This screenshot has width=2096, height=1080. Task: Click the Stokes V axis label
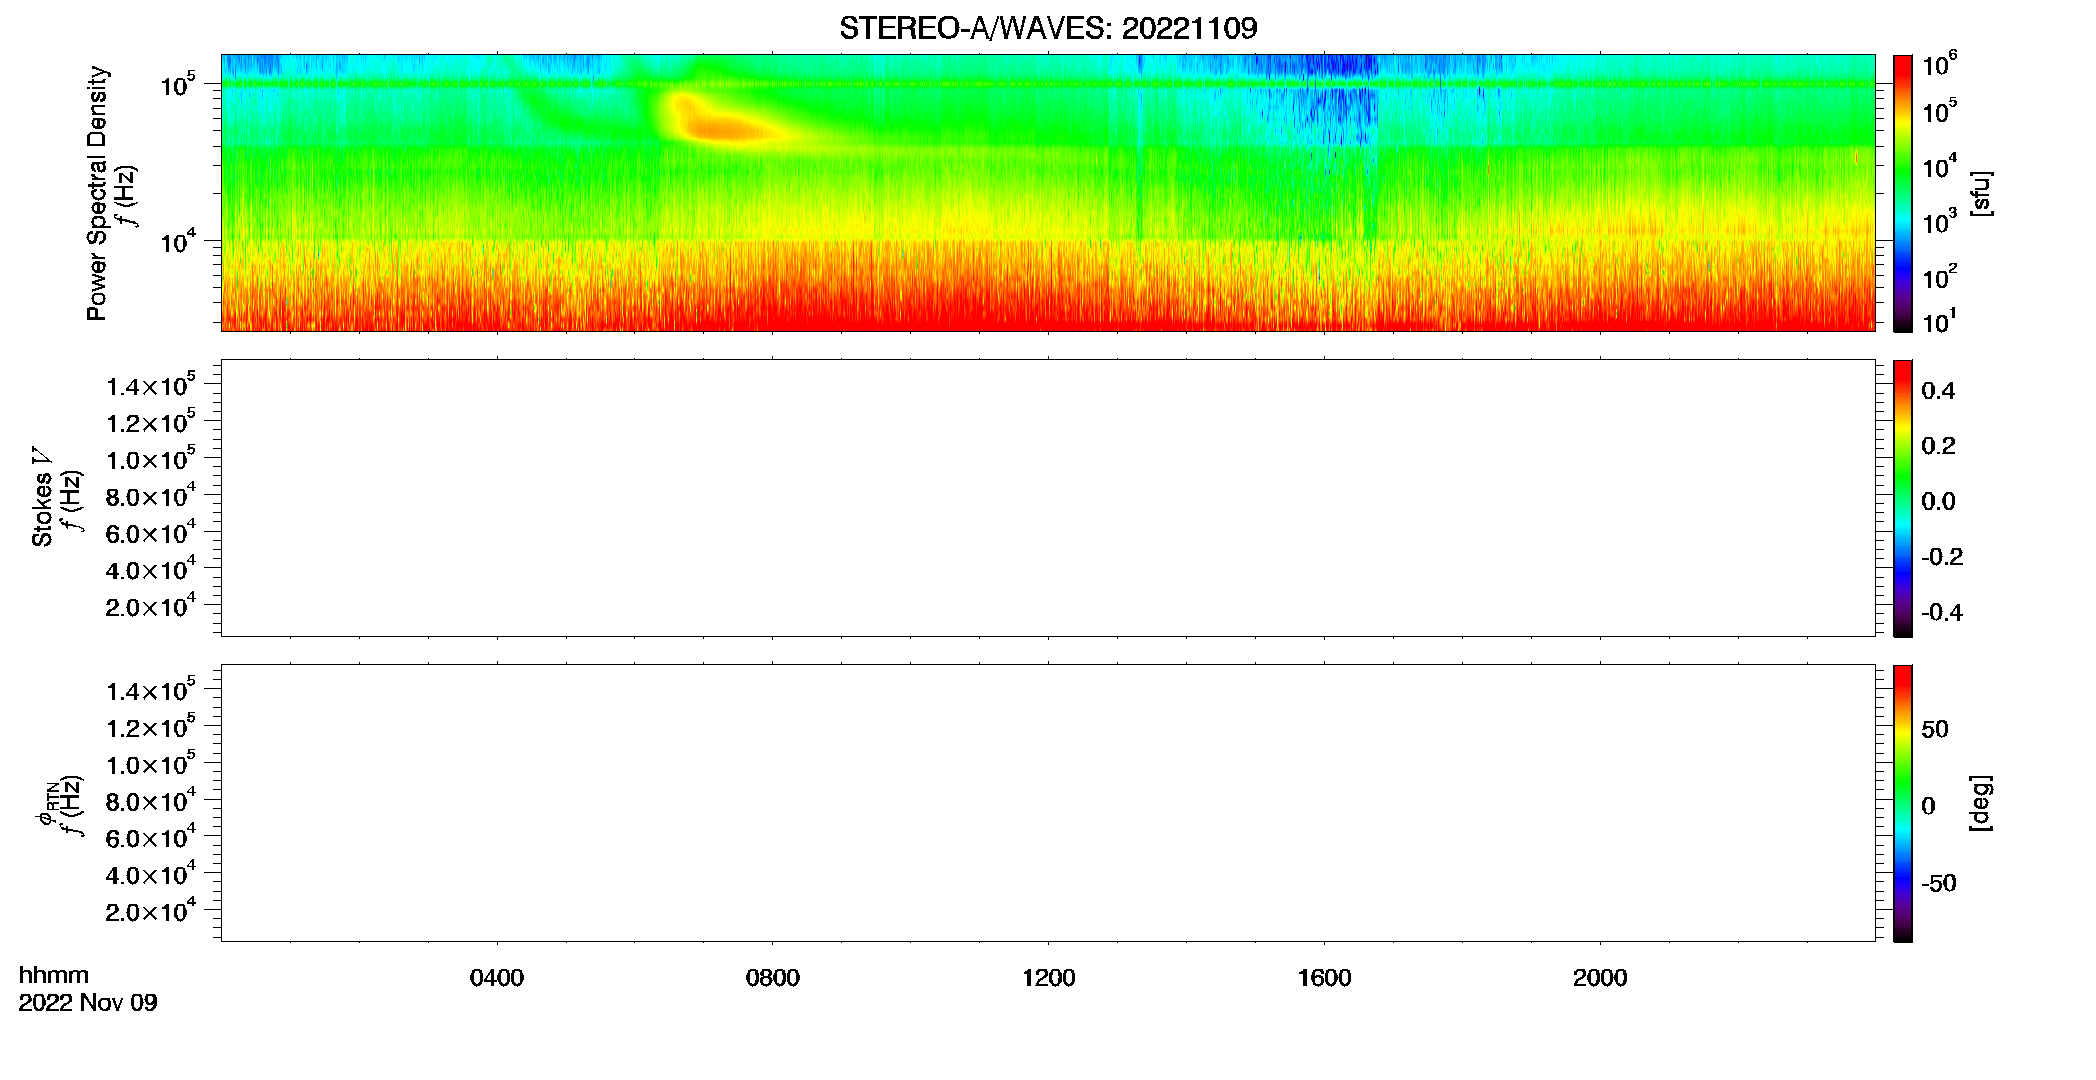[43, 497]
